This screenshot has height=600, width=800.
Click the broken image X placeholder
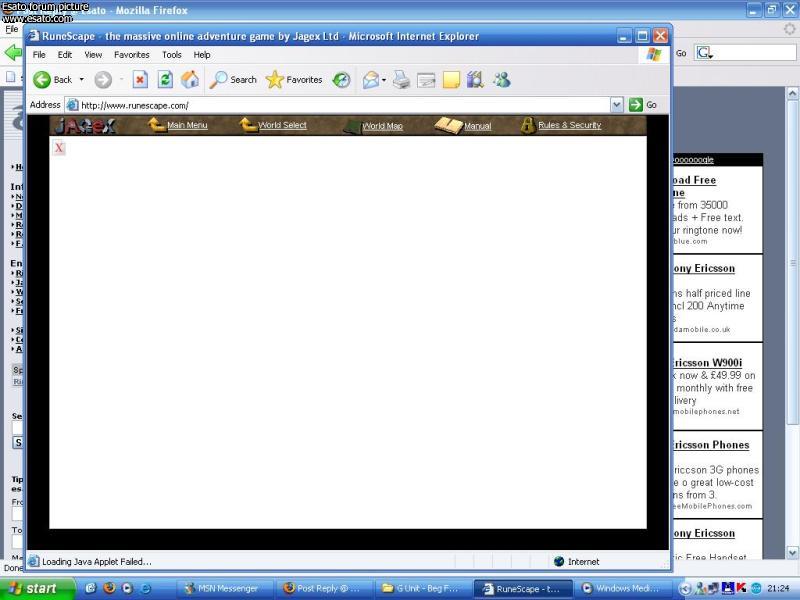pyautogui.click(x=59, y=148)
